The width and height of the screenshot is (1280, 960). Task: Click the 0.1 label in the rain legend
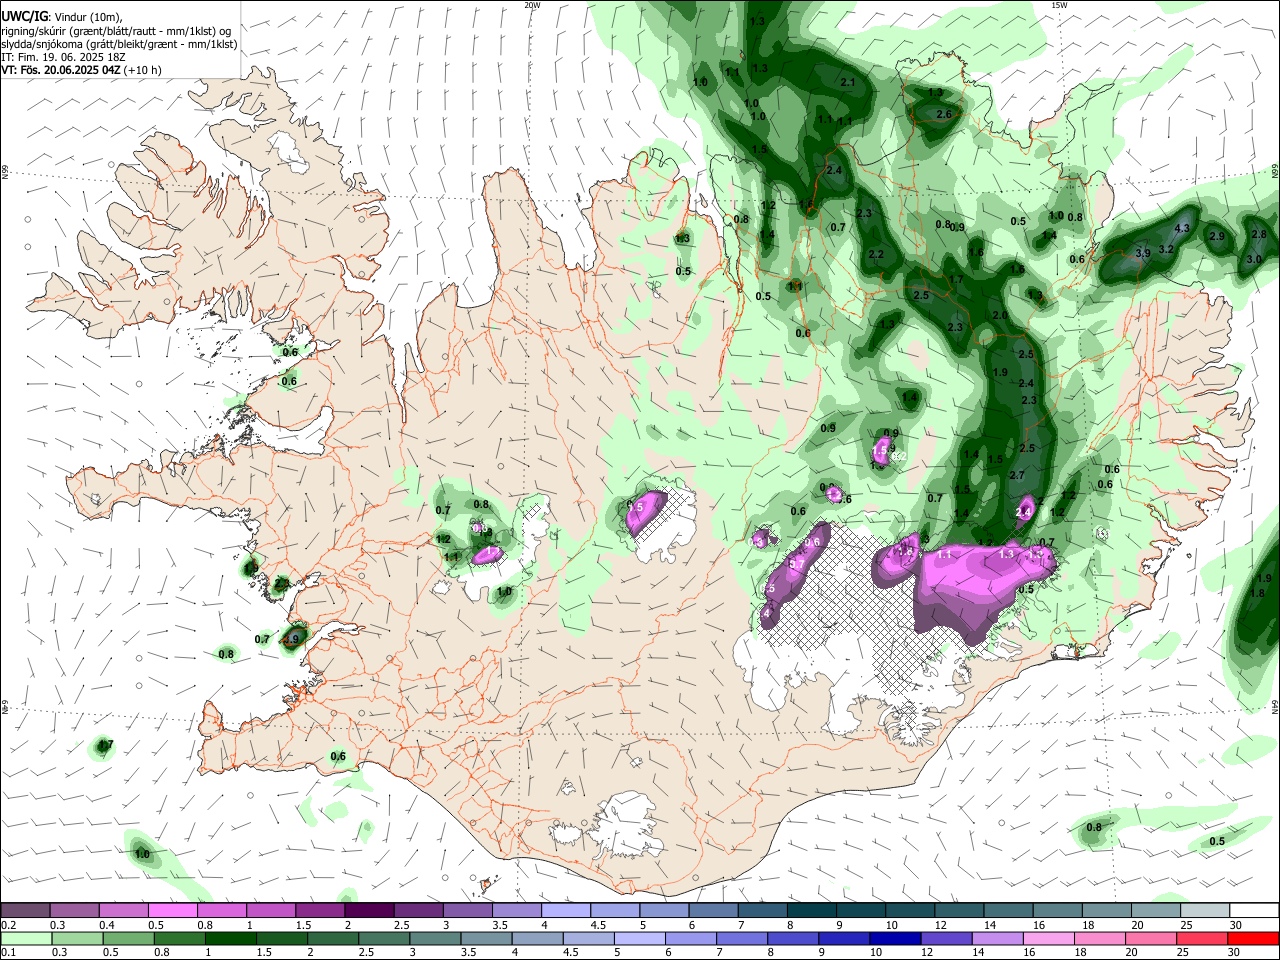7,953
